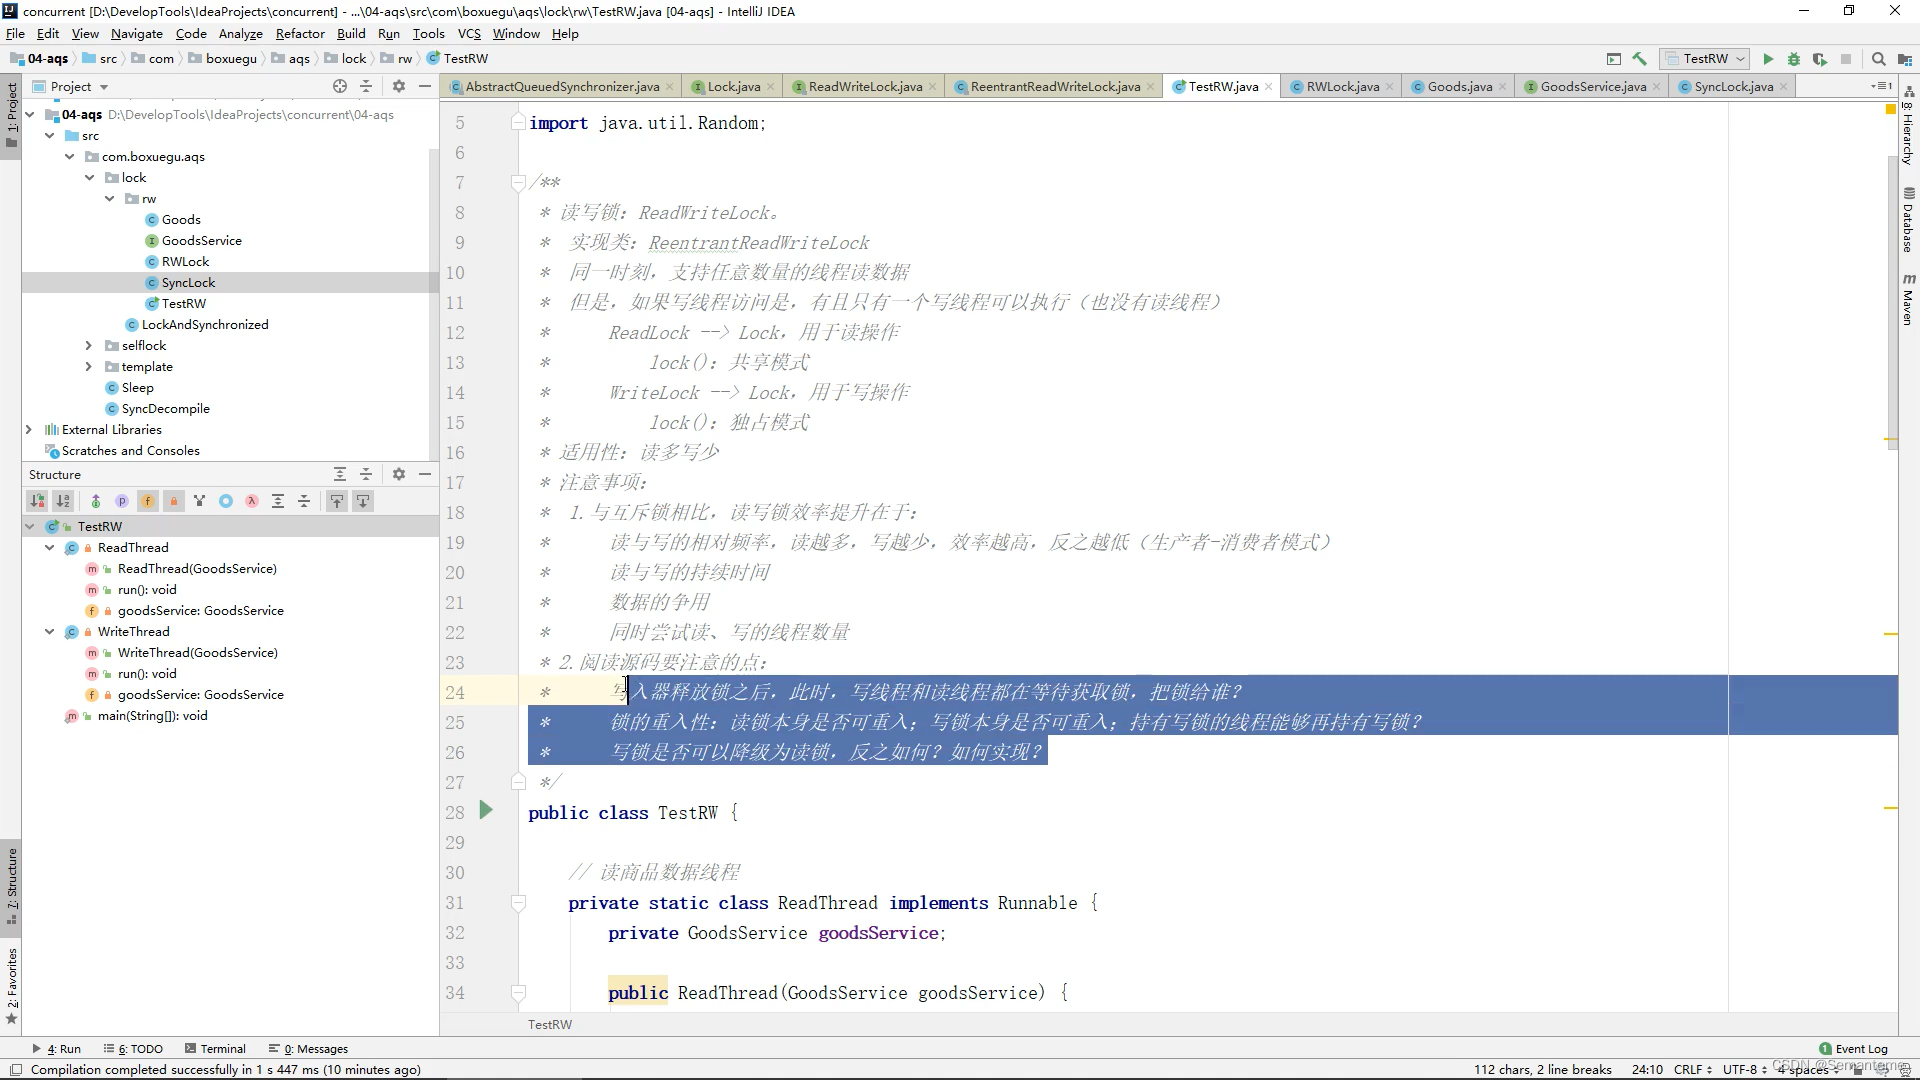Expand the selflock package folder

click(89, 346)
